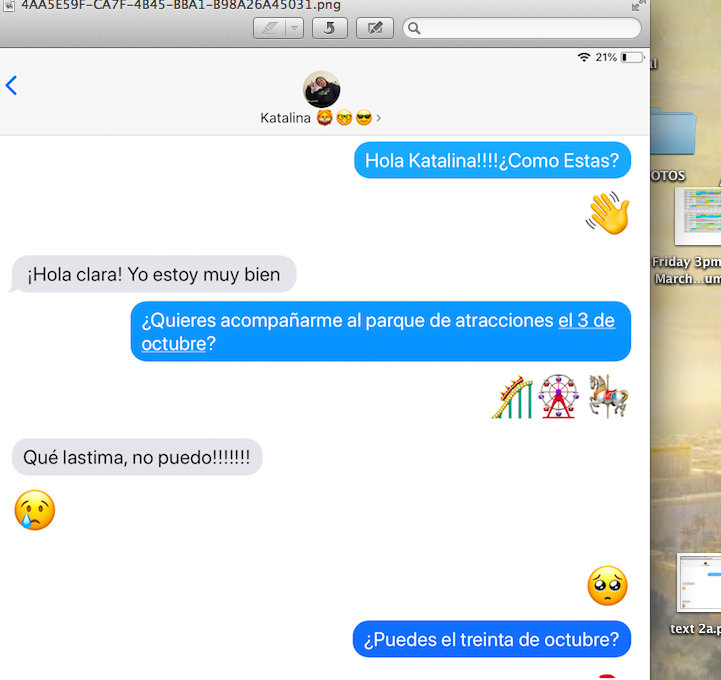Image resolution: width=721 pixels, height=680 pixels.
Task: Open the markup pen dropdown arrow
Action: [295, 29]
